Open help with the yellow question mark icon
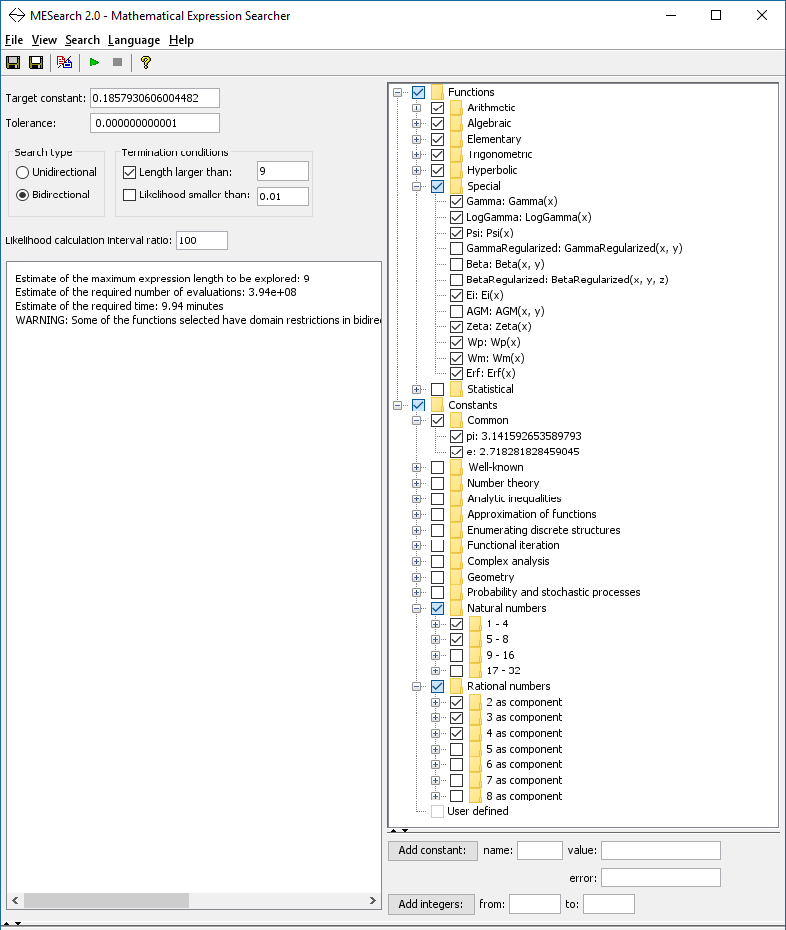Screen dimensions: 786x930 pyautogui.click(x=146, y=62)
